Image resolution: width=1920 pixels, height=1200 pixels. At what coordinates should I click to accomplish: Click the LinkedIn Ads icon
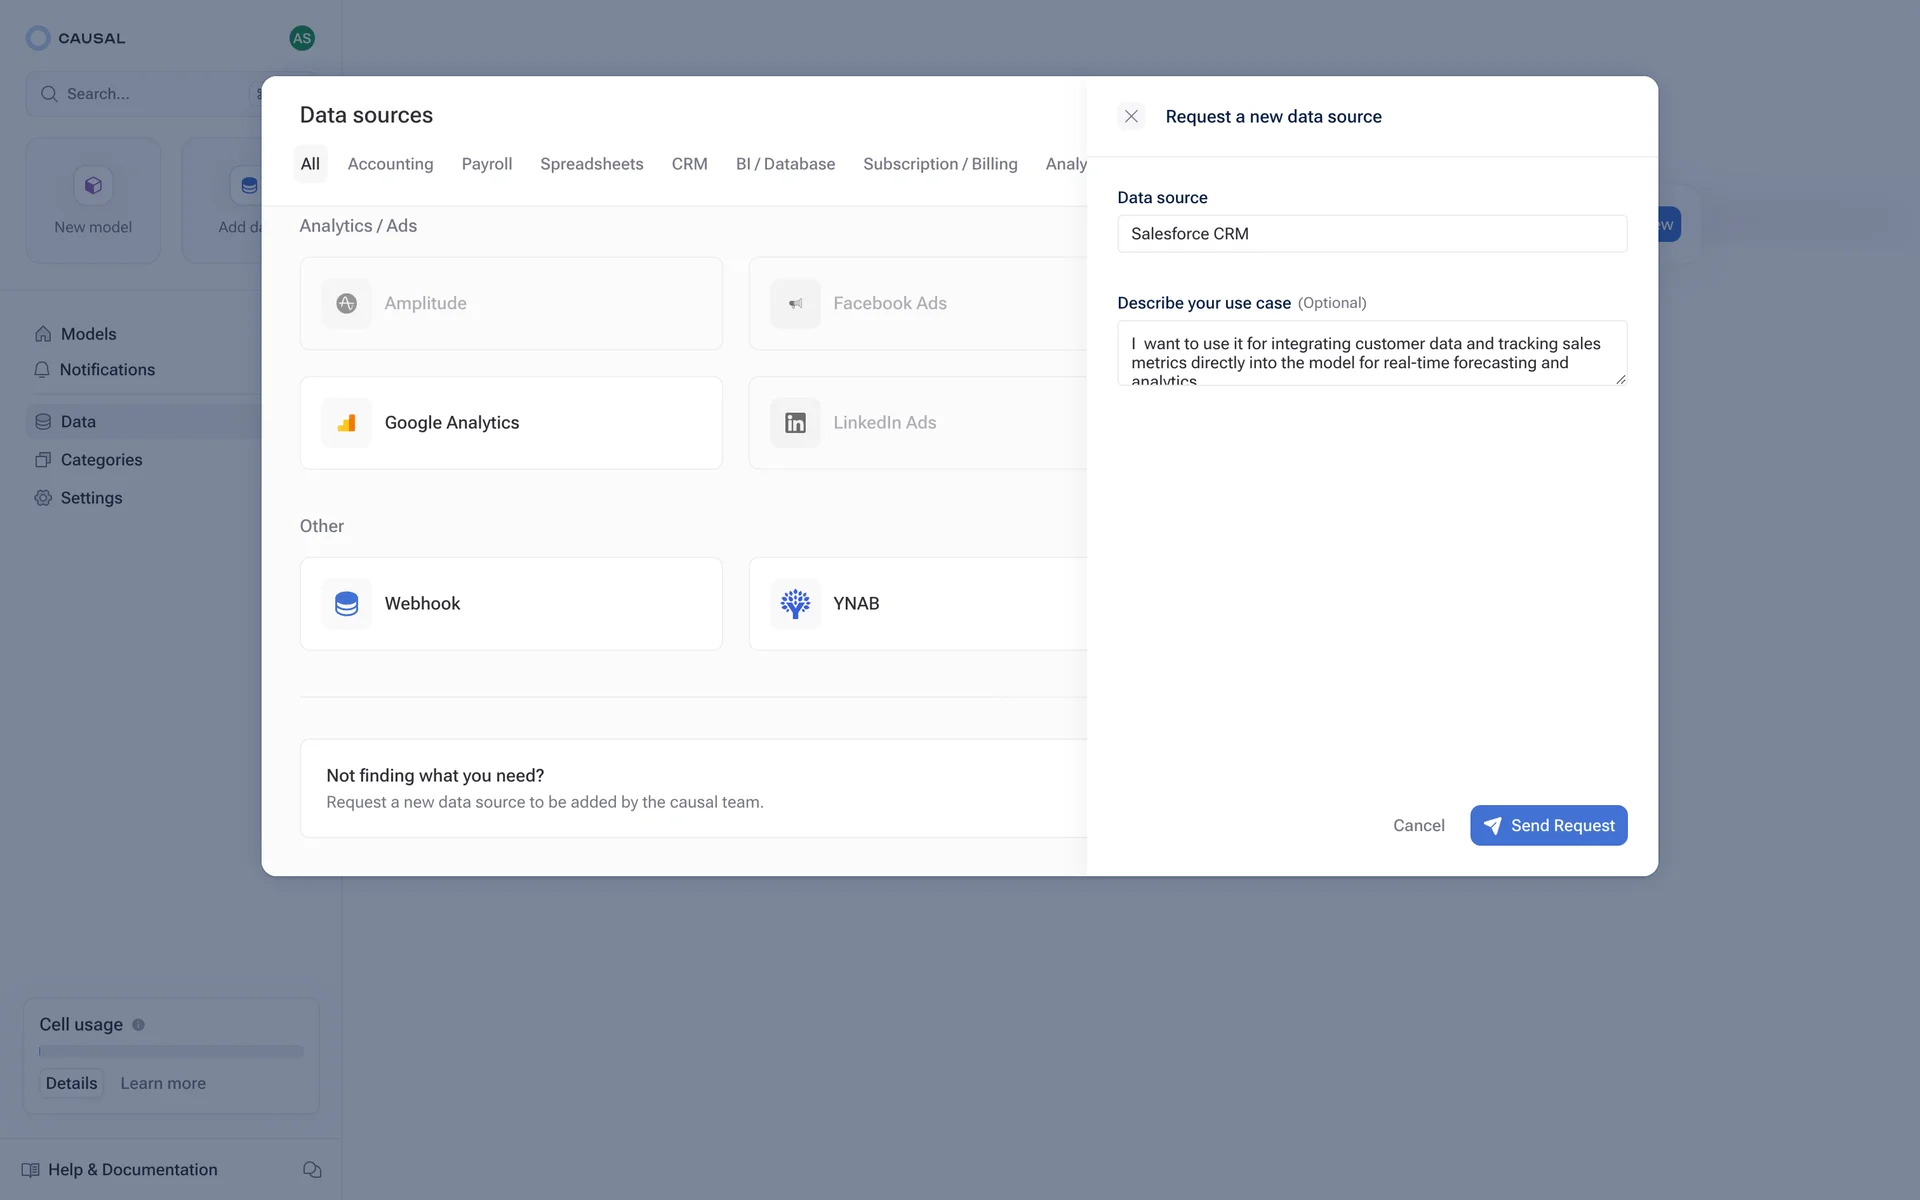click(x=795, y=423)
